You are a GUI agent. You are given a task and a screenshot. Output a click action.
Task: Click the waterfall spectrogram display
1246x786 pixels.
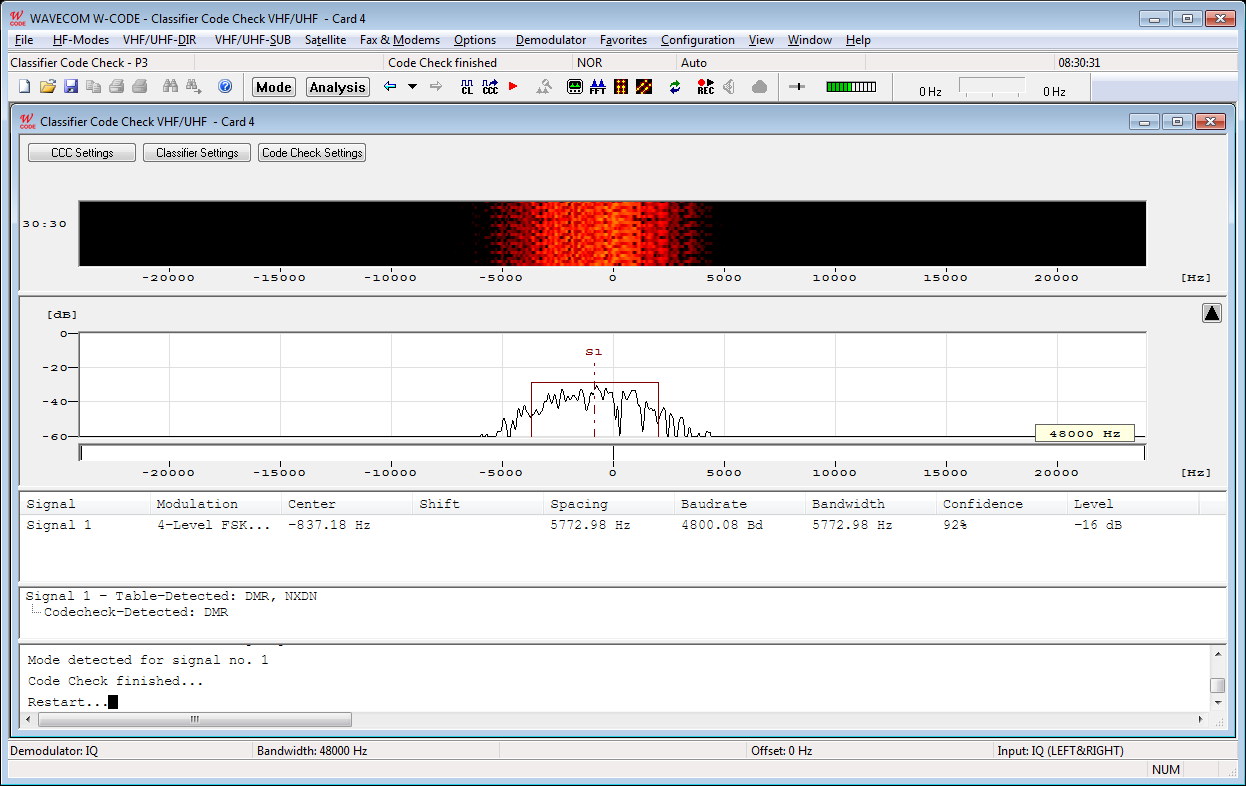(613, 233)
